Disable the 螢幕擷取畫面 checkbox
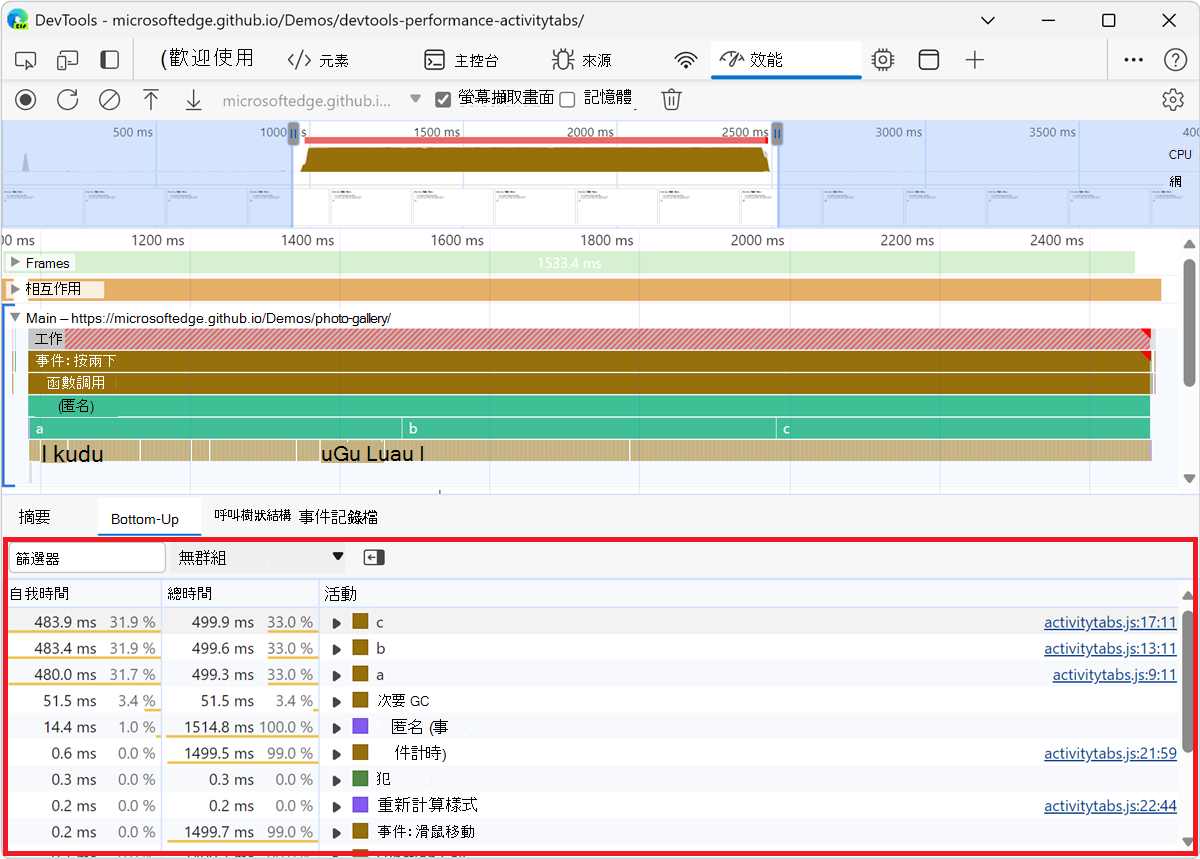This screenshot has height=859, width=1200. (x=442, y=99)
